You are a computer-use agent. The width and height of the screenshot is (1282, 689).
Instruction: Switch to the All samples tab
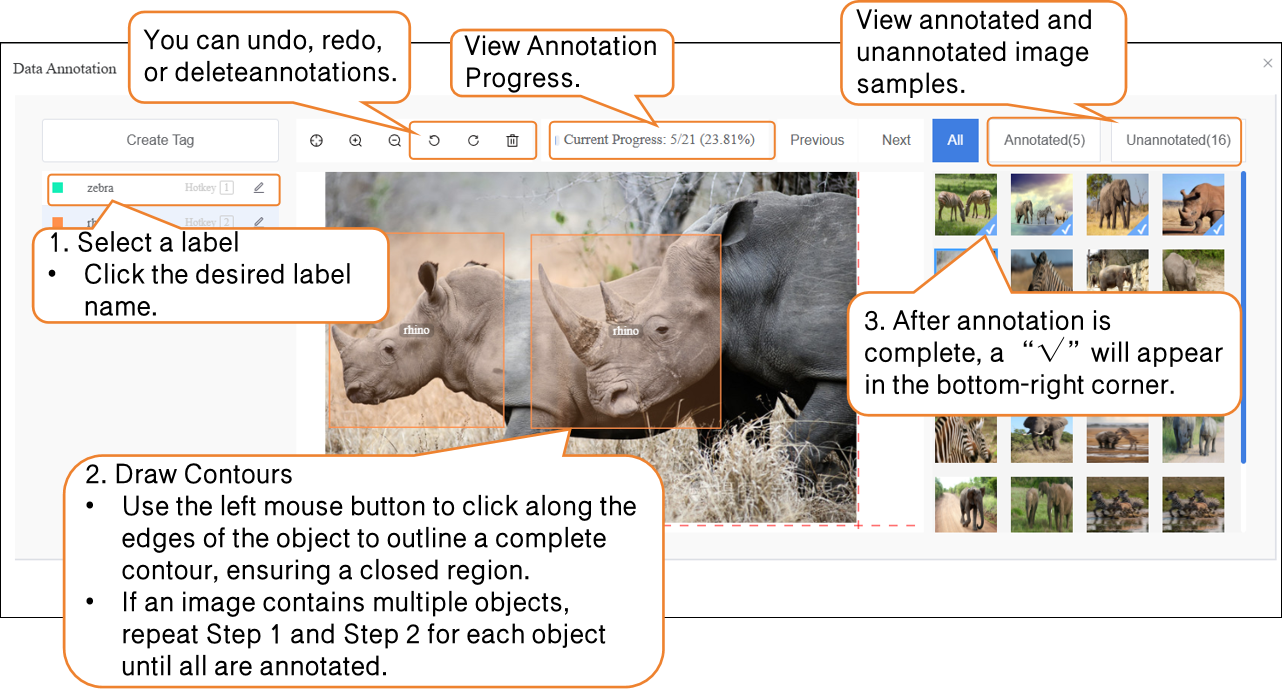pos(955,140)
